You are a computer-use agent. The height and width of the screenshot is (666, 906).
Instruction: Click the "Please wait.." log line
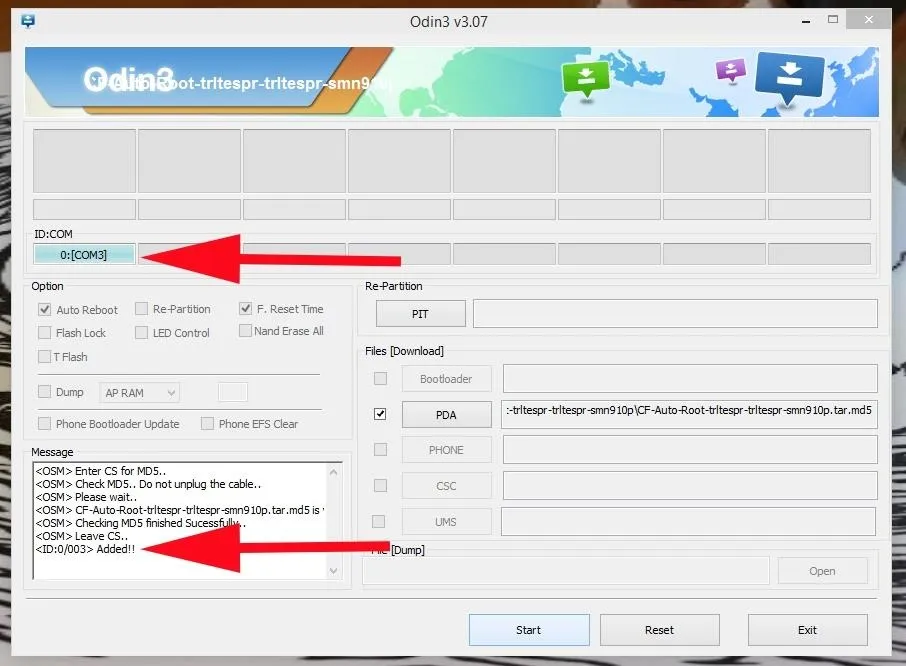[86, 497]
